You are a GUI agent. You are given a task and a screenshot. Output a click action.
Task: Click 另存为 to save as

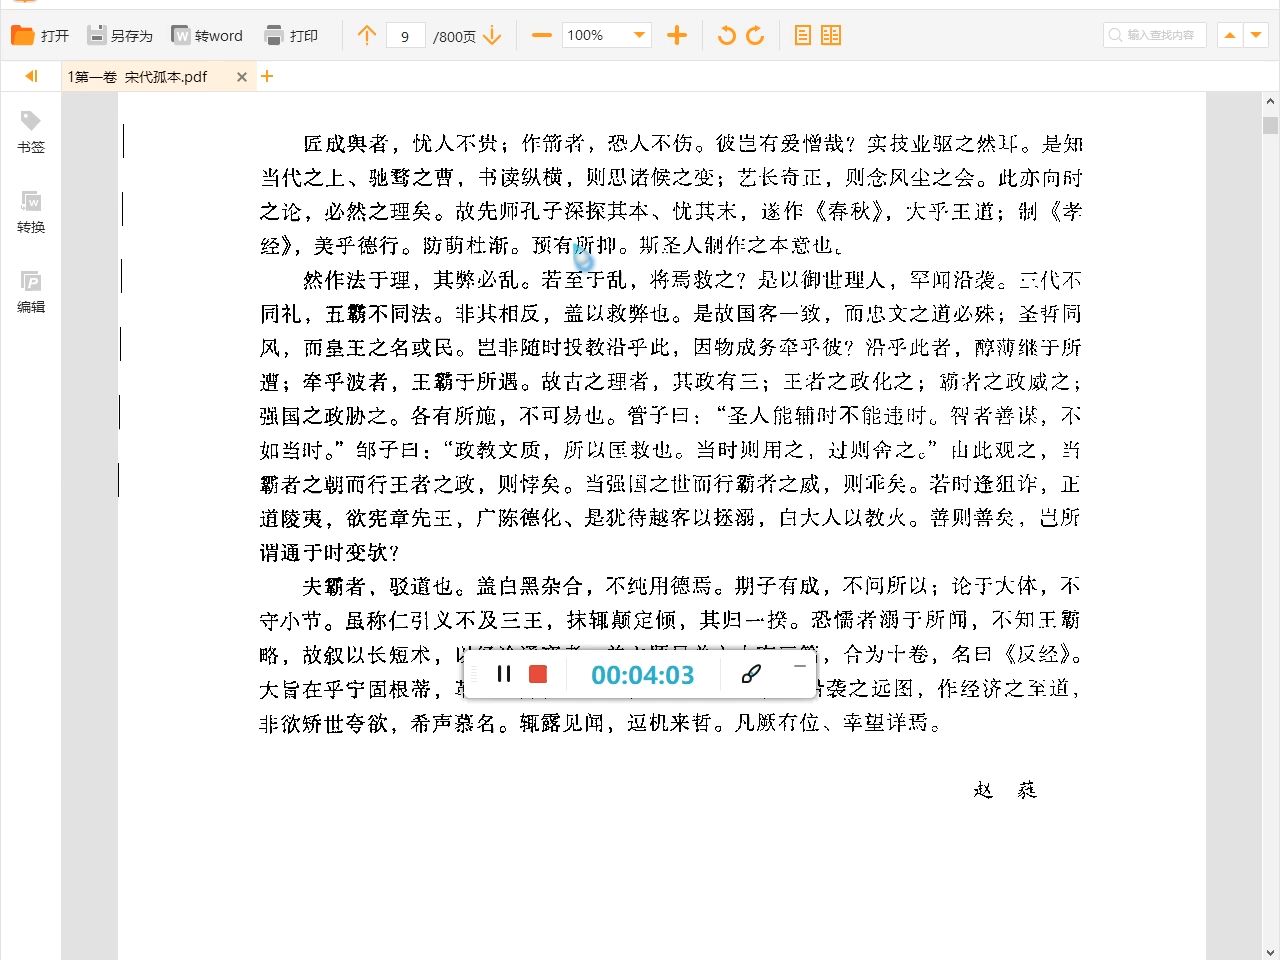pyautogui.click(x=119, y=35)
